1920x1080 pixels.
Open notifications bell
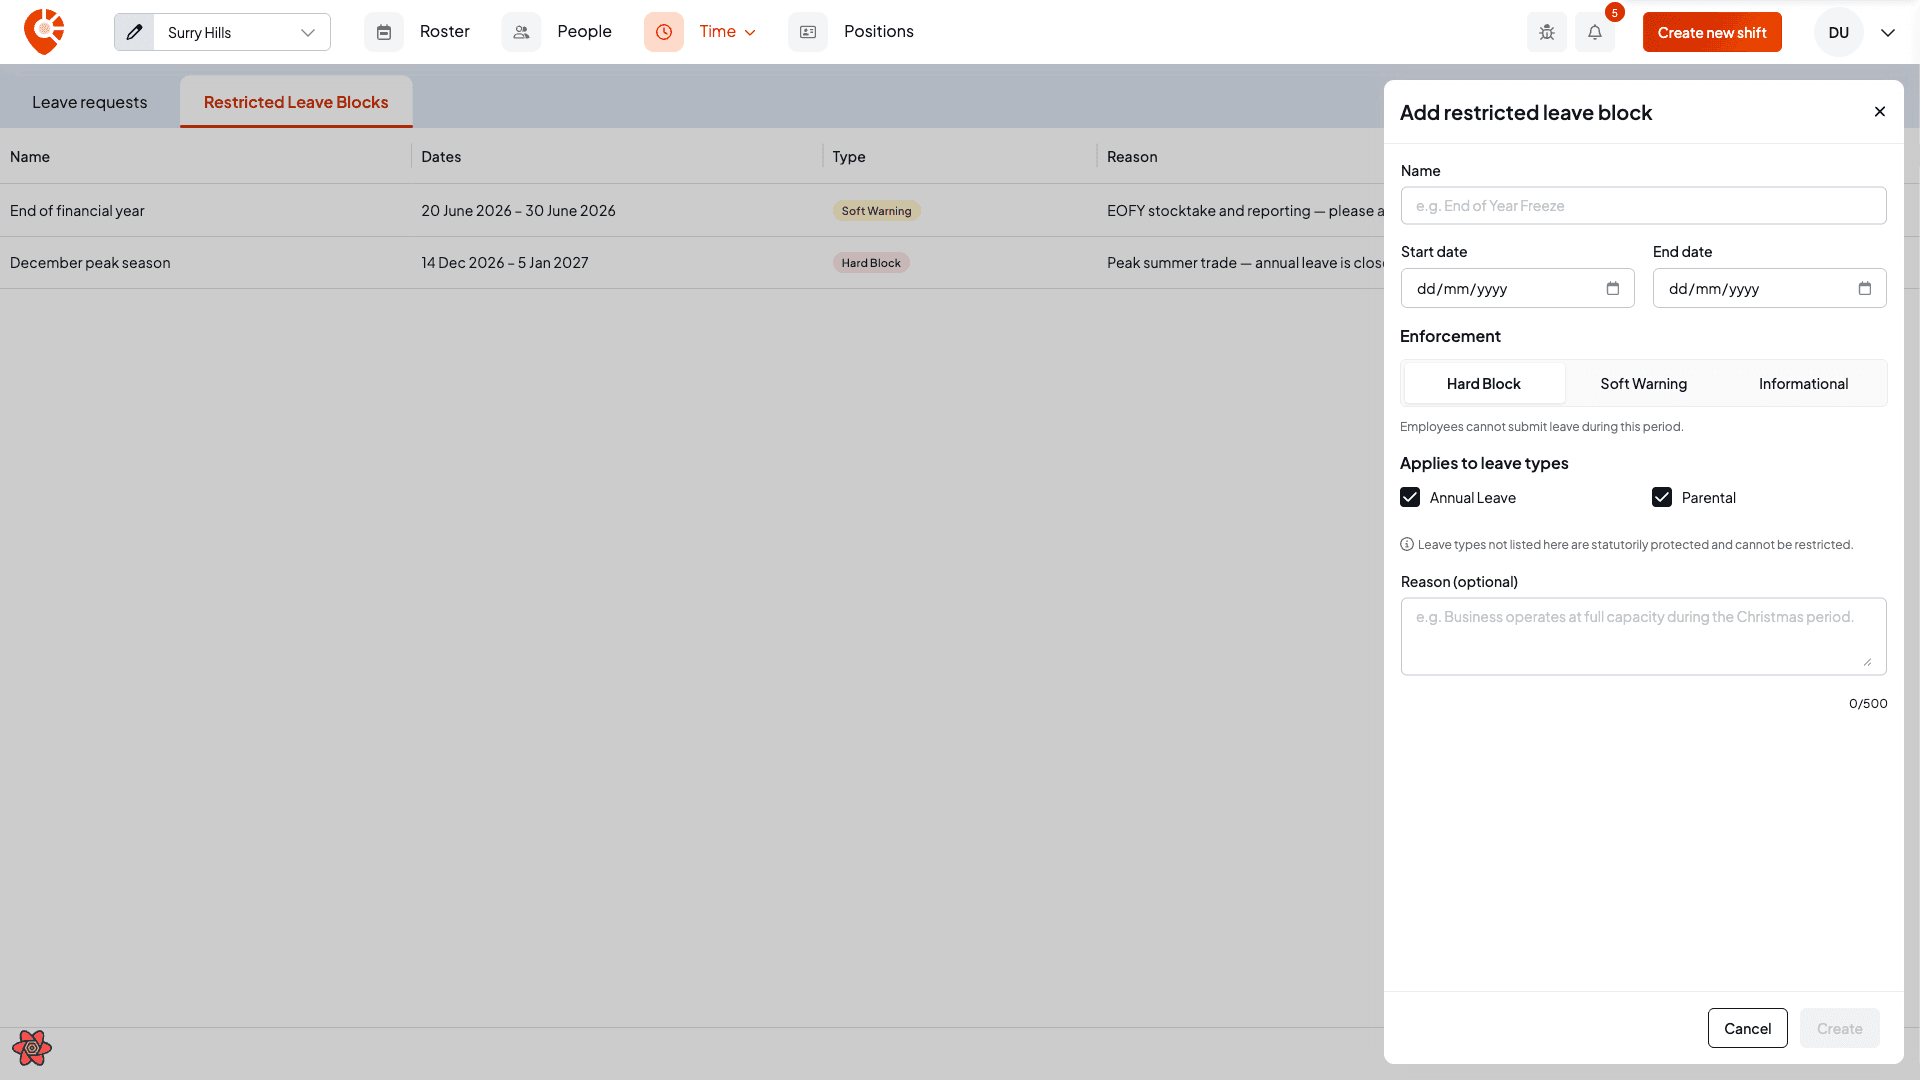coord(1595,32)
